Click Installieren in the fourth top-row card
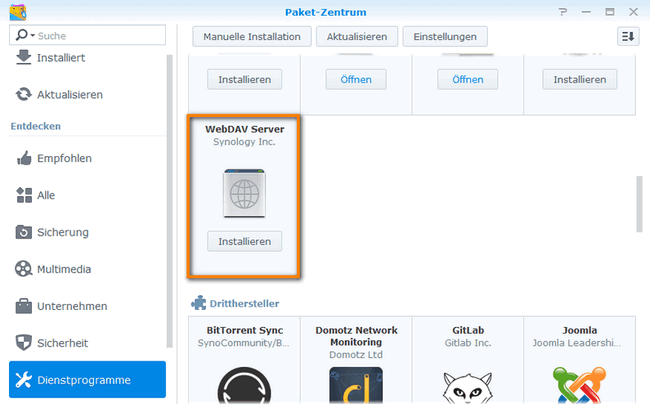Screen dimensions: 650x404 tap(580, 79)
